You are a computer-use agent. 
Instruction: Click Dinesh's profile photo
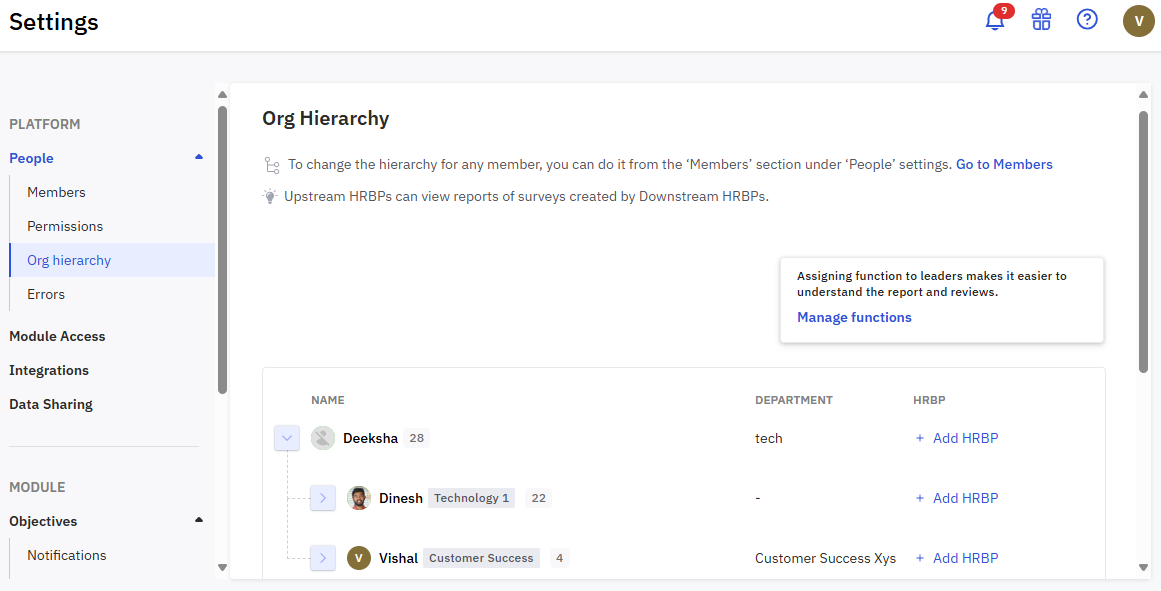pyautogui.click(x=359, y=498)
